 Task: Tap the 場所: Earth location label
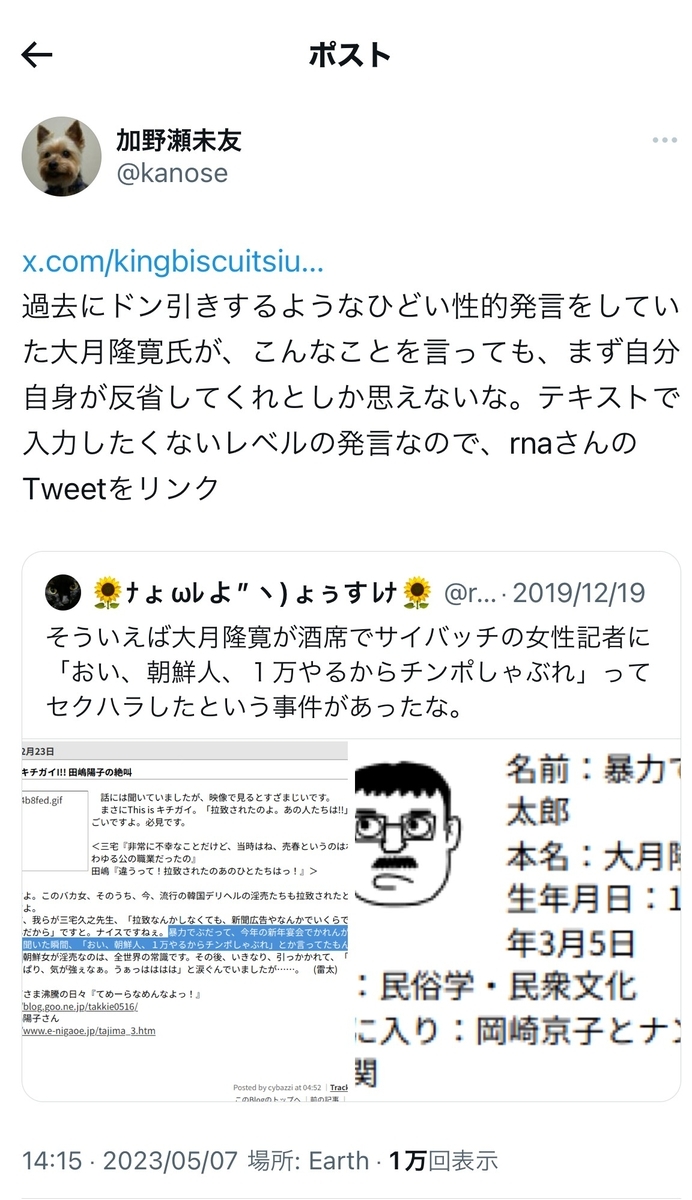coord(308,1161)
